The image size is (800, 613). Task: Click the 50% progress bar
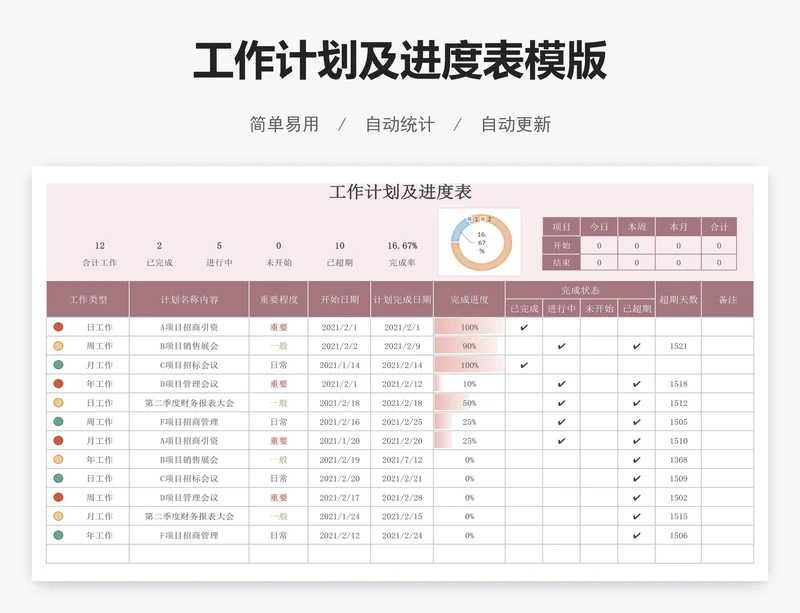point(452,403)
